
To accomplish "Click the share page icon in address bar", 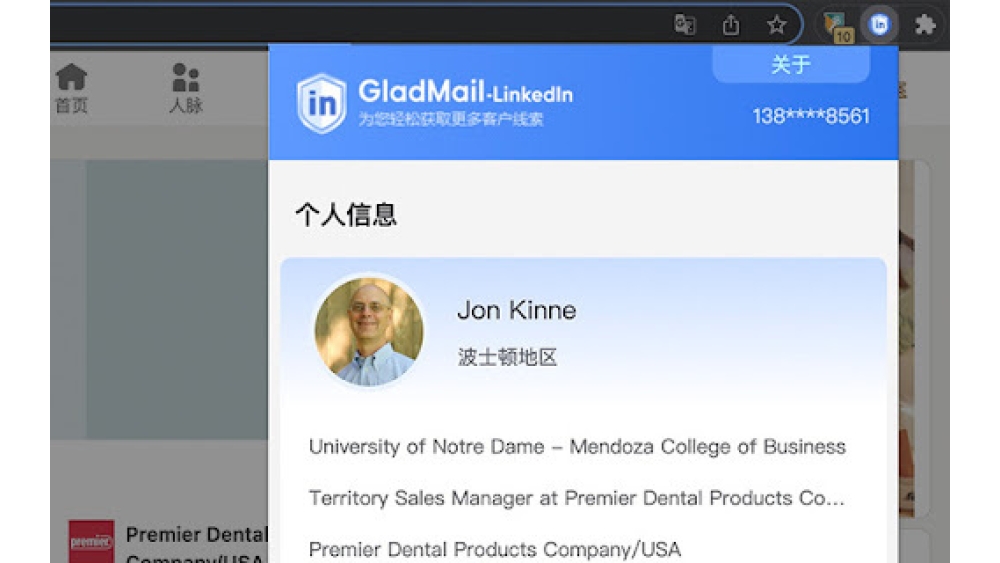I will click(731, 25).
